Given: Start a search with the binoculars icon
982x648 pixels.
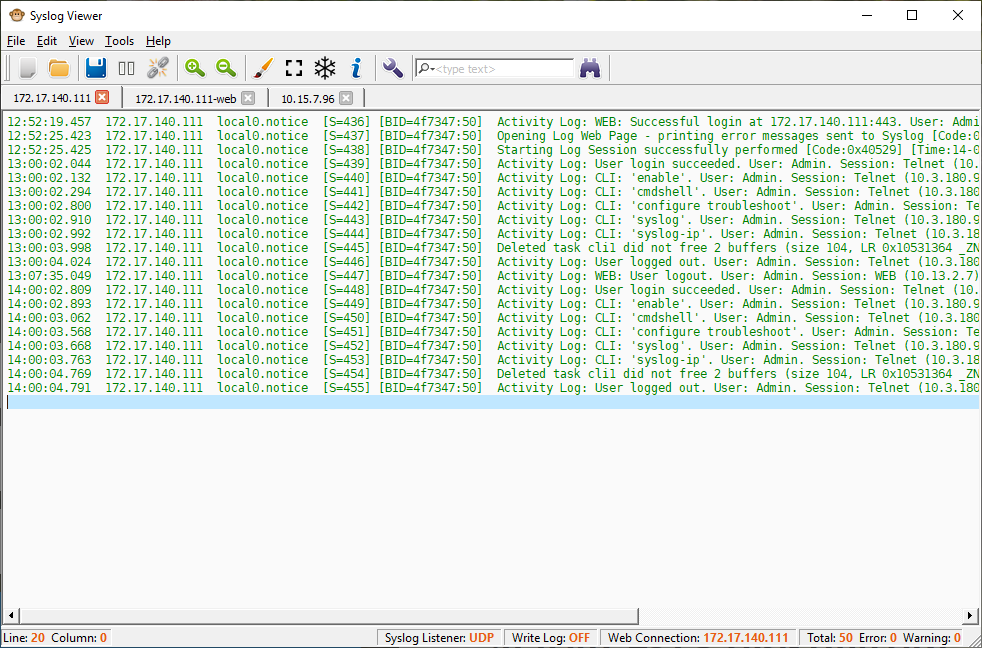Looking at the screenshot, I should click(x=590, y=67).
